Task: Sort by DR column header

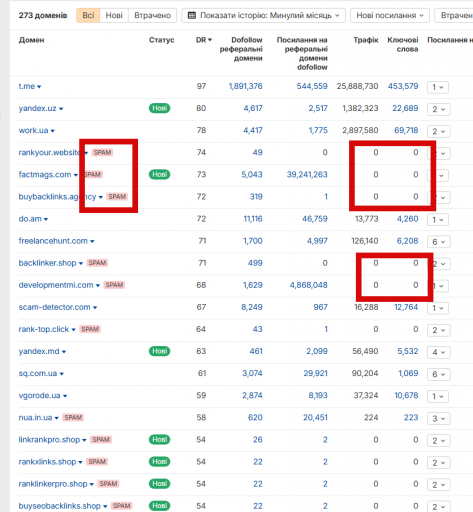Action: [204, 40]
